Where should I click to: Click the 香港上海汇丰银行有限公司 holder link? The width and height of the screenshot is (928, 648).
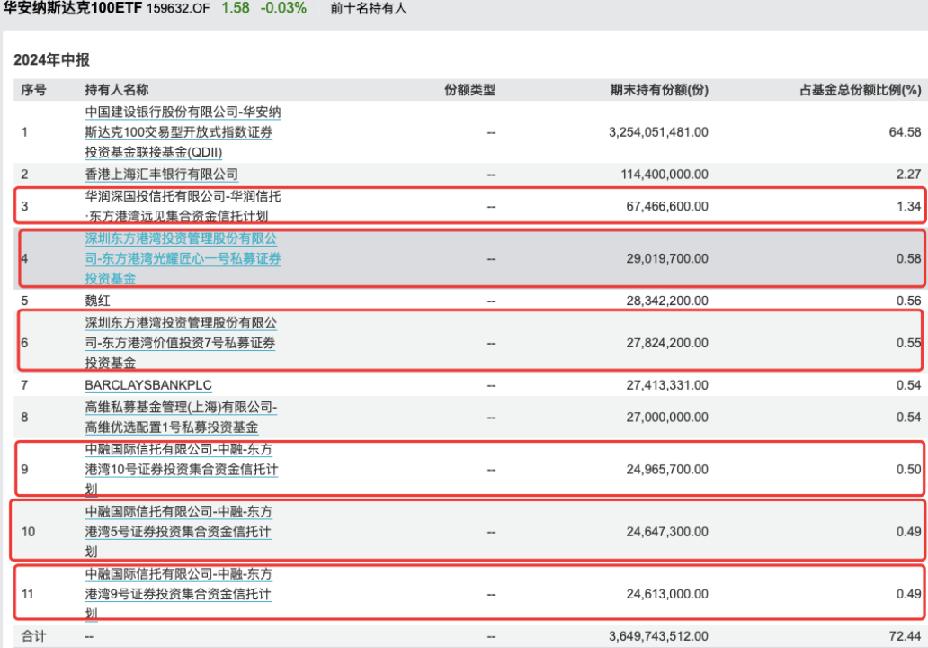(161, 173)
